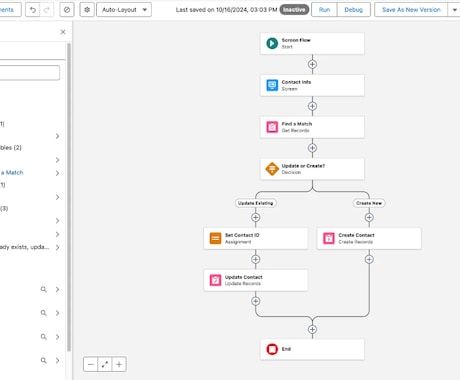The image size is (460, 380).
Task: Add element before End node
Action: [312, 329]
